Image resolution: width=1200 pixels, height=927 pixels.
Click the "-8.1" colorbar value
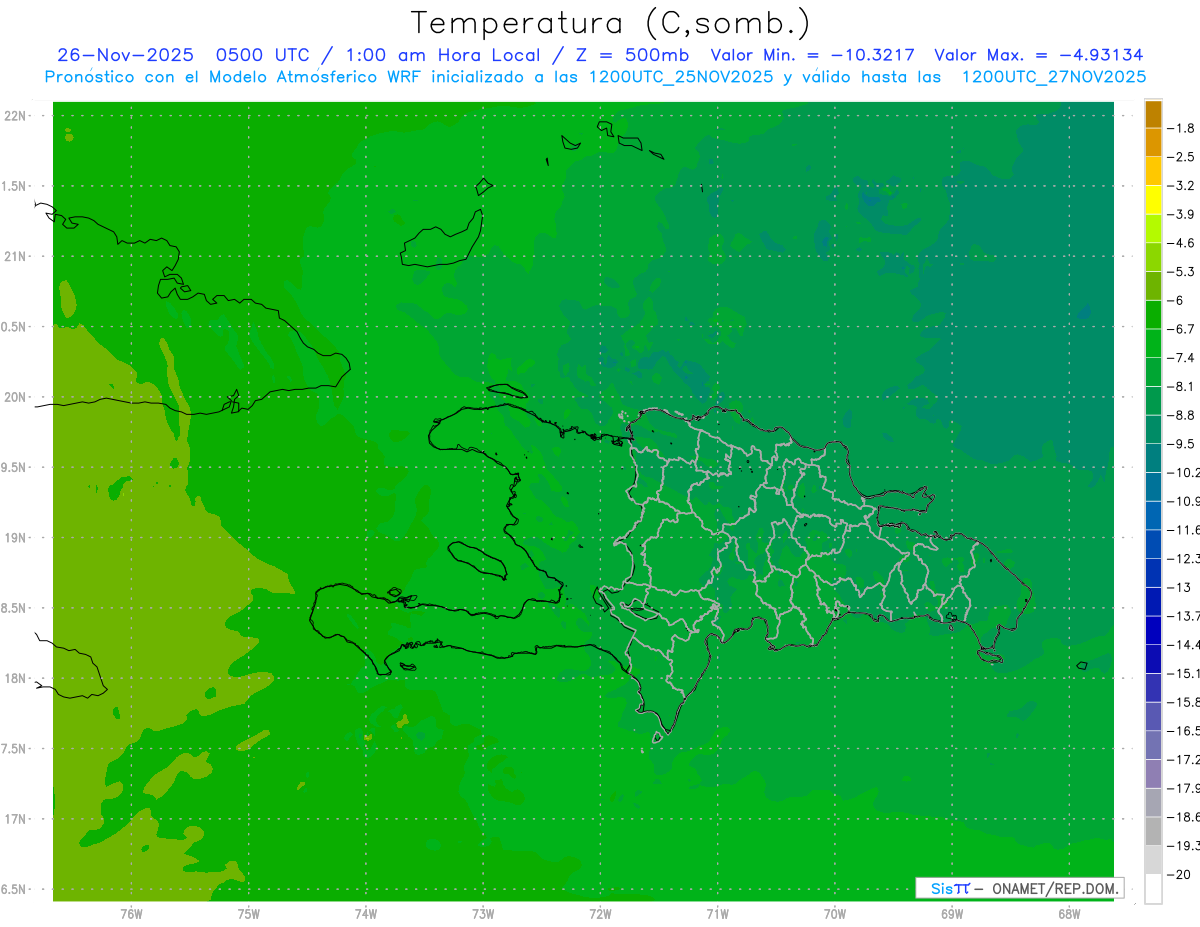pyautogui.click(x=1181, y=386)
